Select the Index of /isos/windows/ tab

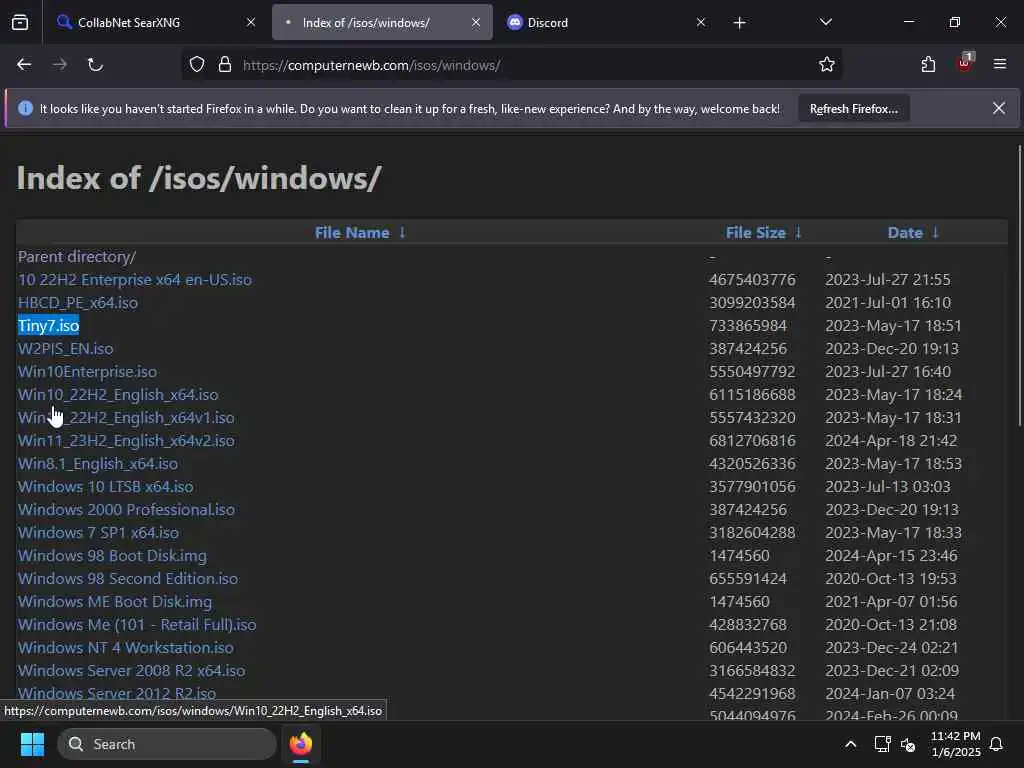(x=382, y=22)
